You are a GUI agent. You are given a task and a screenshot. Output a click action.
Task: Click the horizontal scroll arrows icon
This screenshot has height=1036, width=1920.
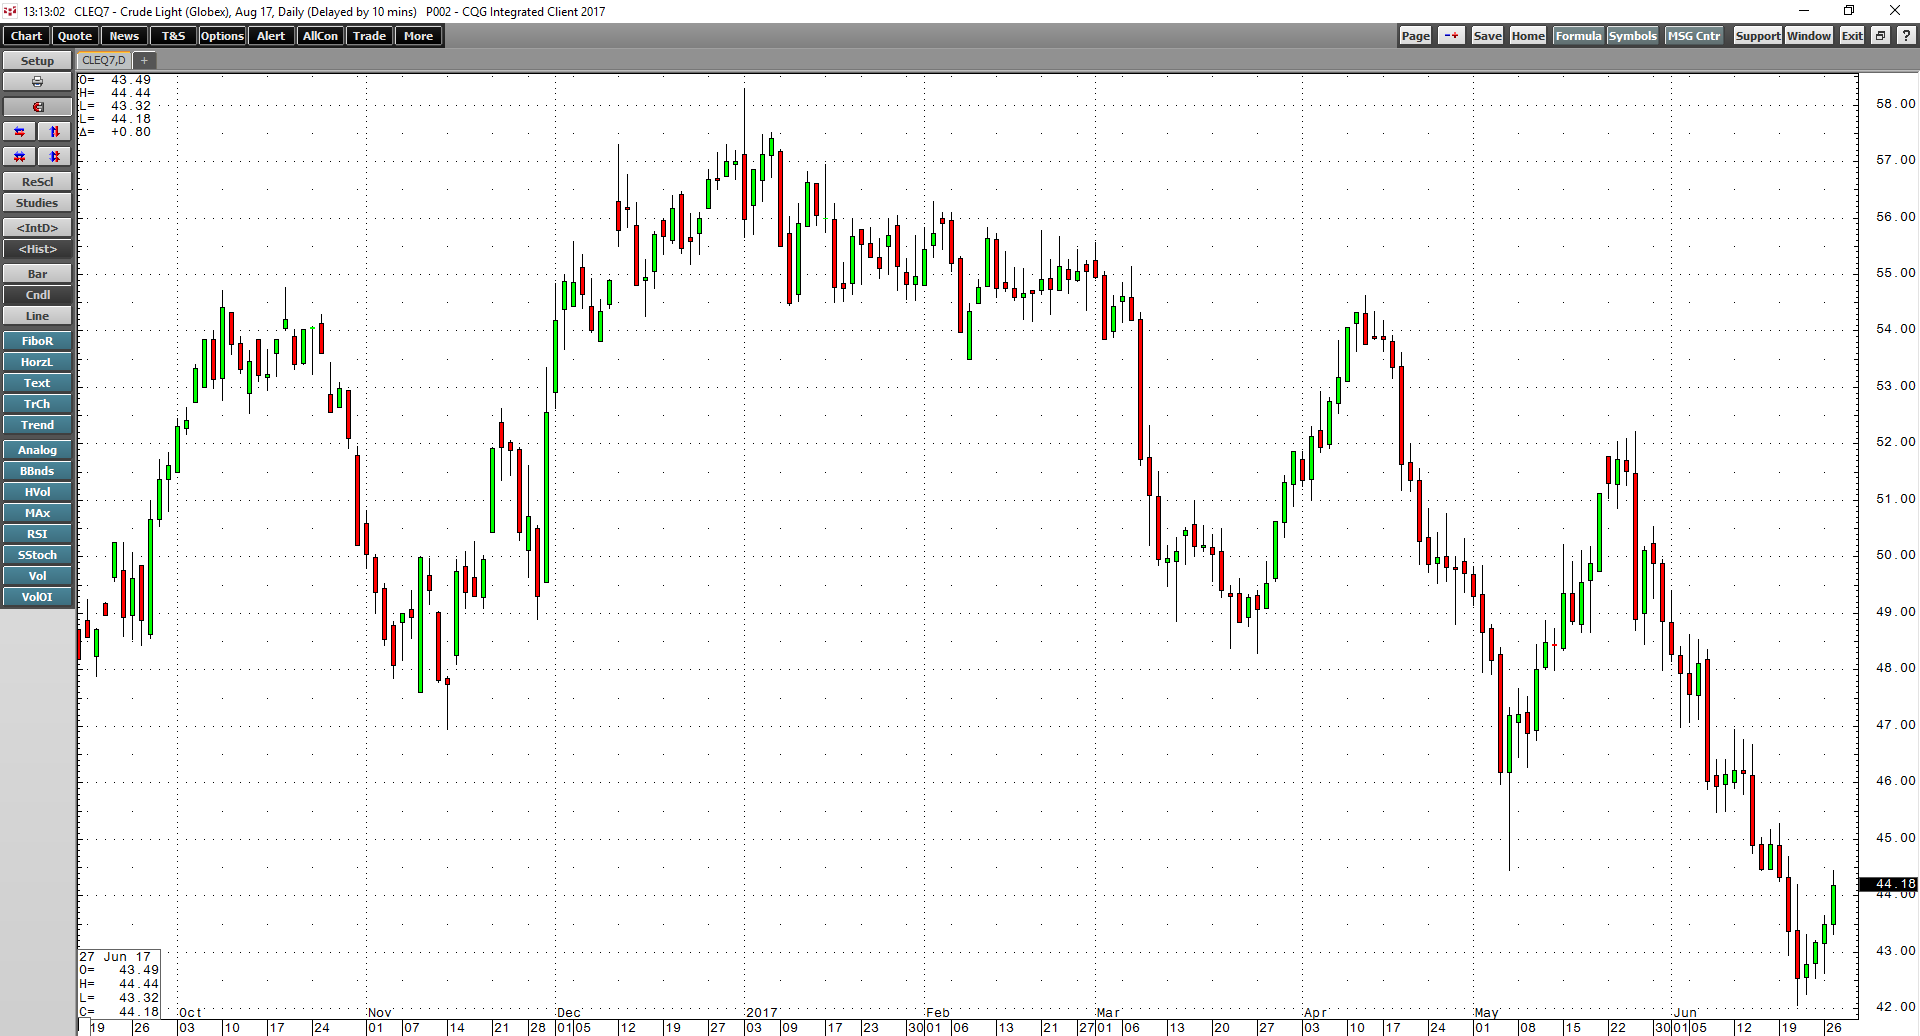[x=19, y=131]
